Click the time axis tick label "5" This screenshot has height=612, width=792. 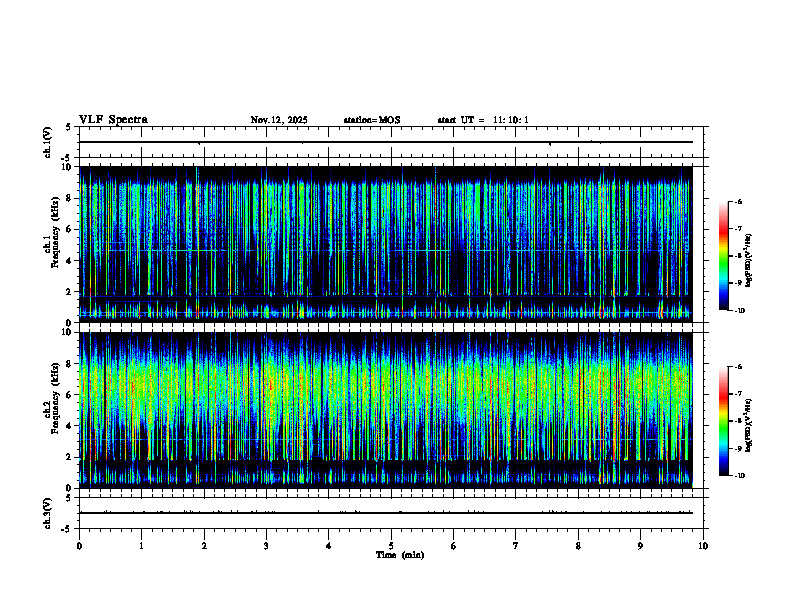click(391, 546)
